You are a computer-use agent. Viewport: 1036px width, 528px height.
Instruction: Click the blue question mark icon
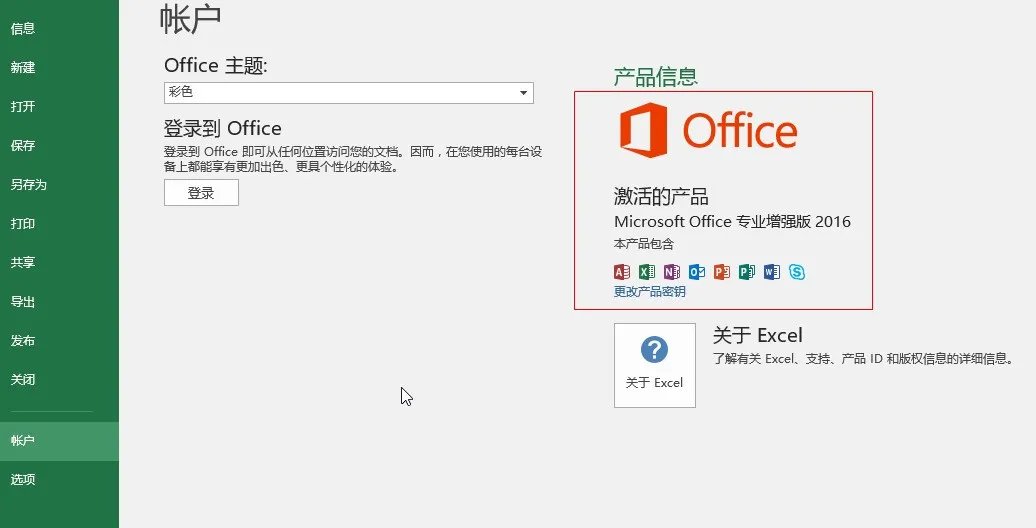[x=654, y=350]
